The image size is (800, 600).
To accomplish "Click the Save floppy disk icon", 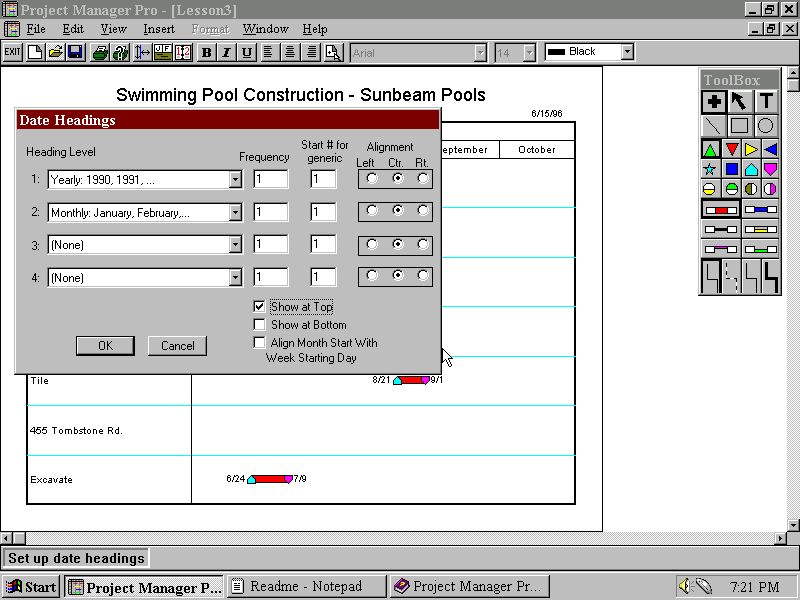I will point(75,52).
